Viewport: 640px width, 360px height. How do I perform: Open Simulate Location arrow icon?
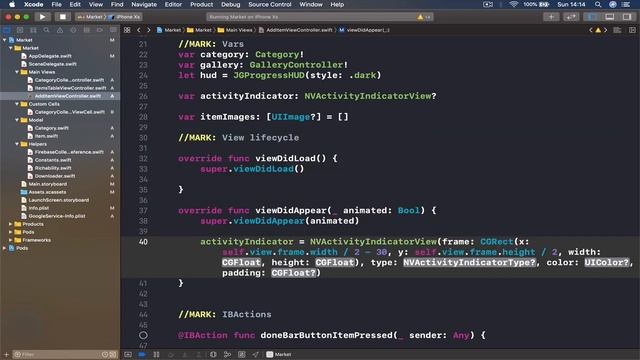[256, 355]
